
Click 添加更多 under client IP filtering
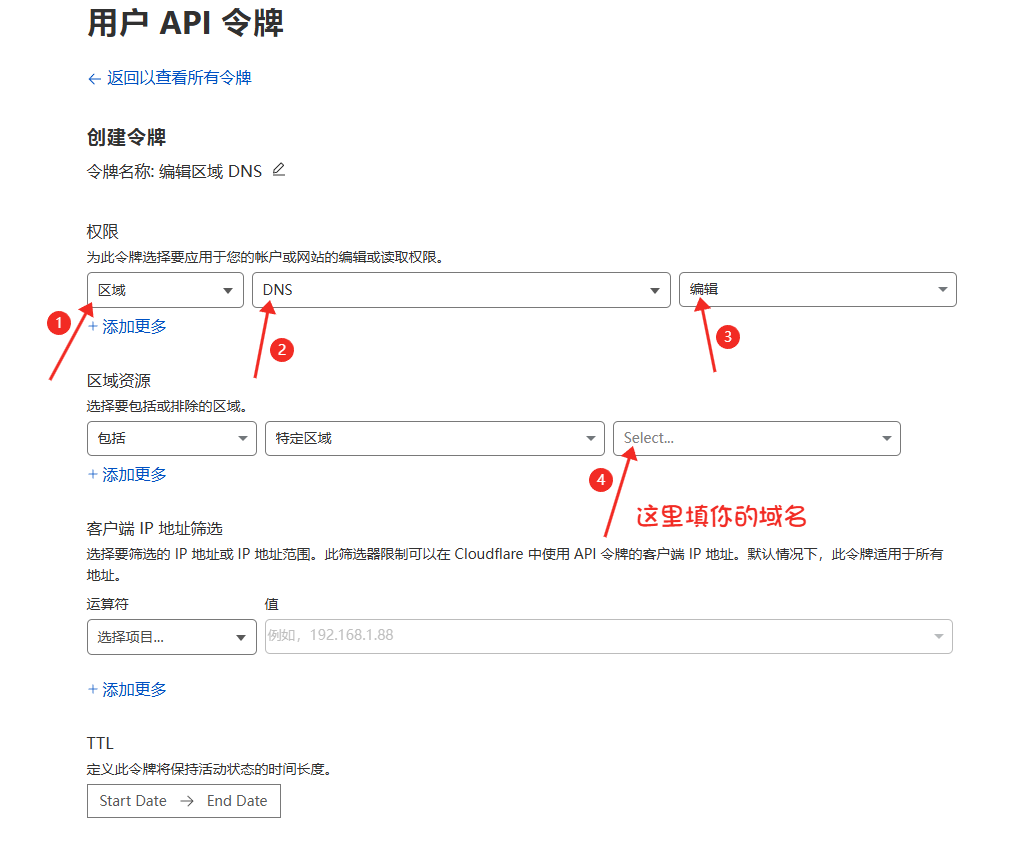[x=127, y=689]
